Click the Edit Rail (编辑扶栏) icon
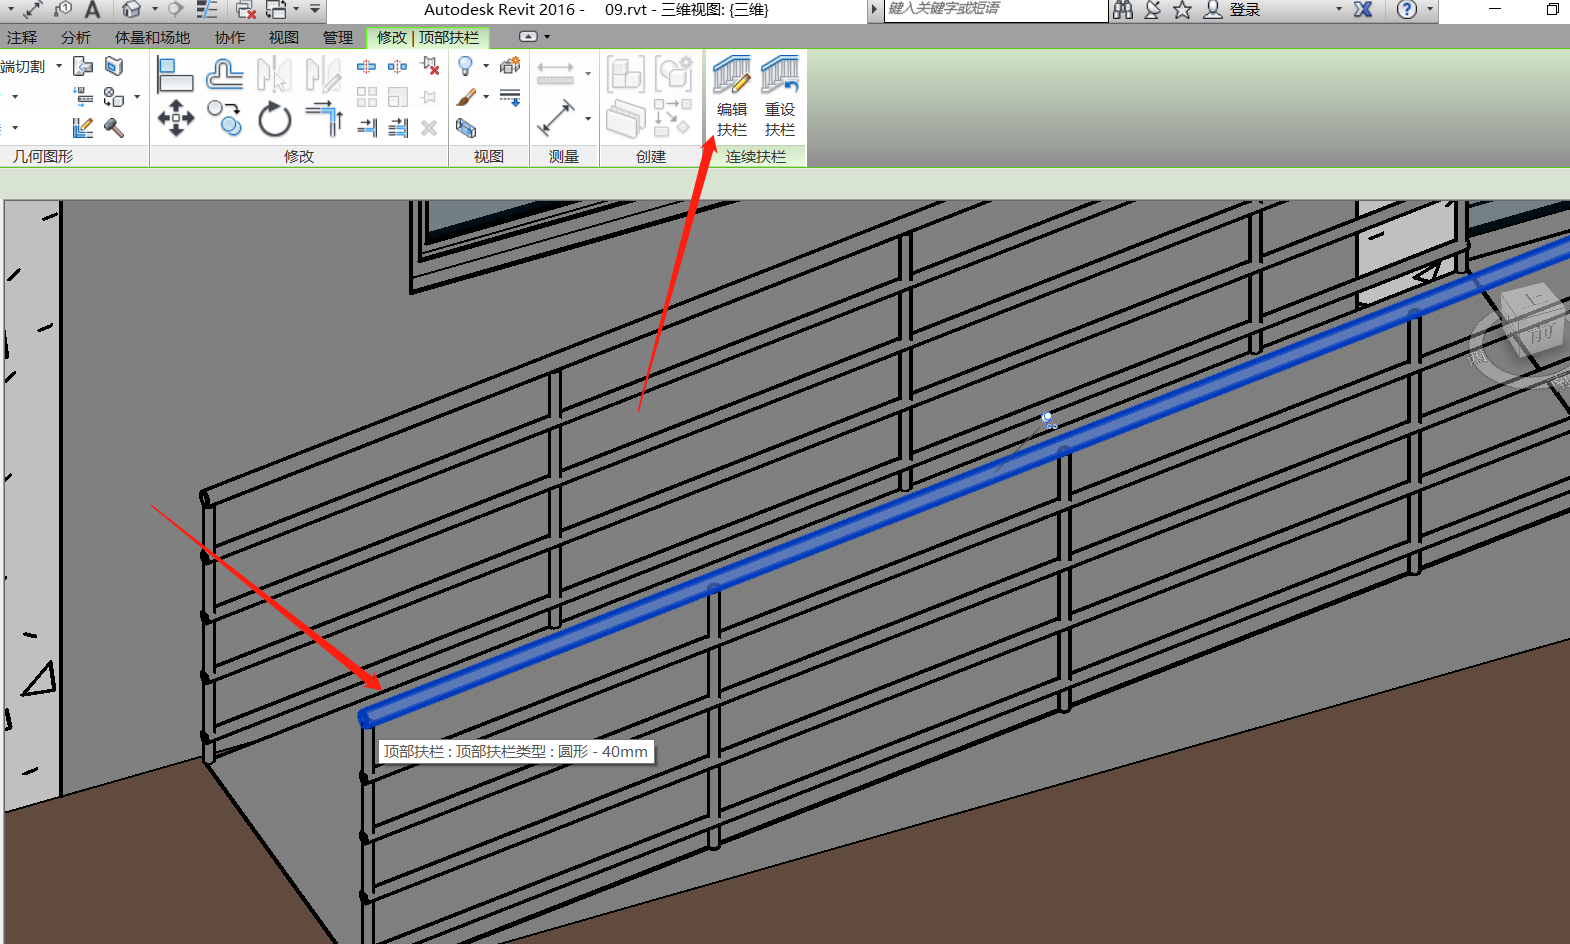Screen dimensions: 1570x944 731,78
